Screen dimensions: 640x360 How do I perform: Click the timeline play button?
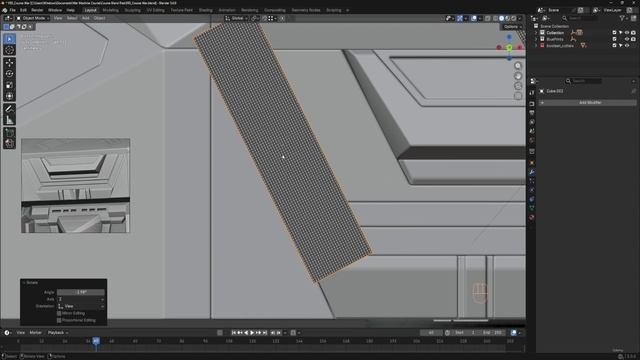252,333
